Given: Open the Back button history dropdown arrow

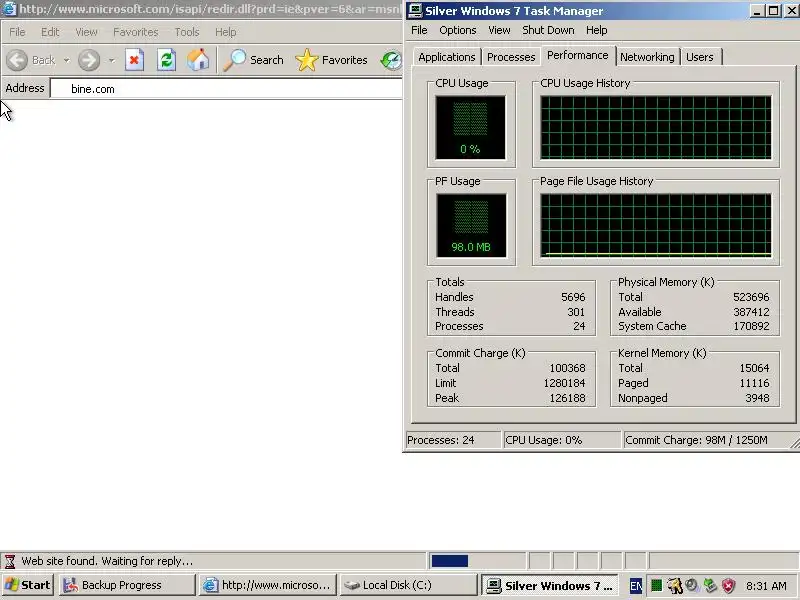Looking at the screenshot, I should (x=66, y=60).
